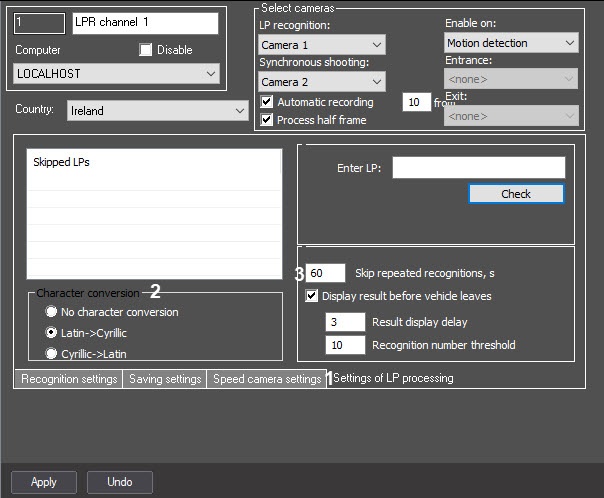The width and height of the screenshot is (604, 498).
Task: Click the Result display delay field
Action: point(345,322)
